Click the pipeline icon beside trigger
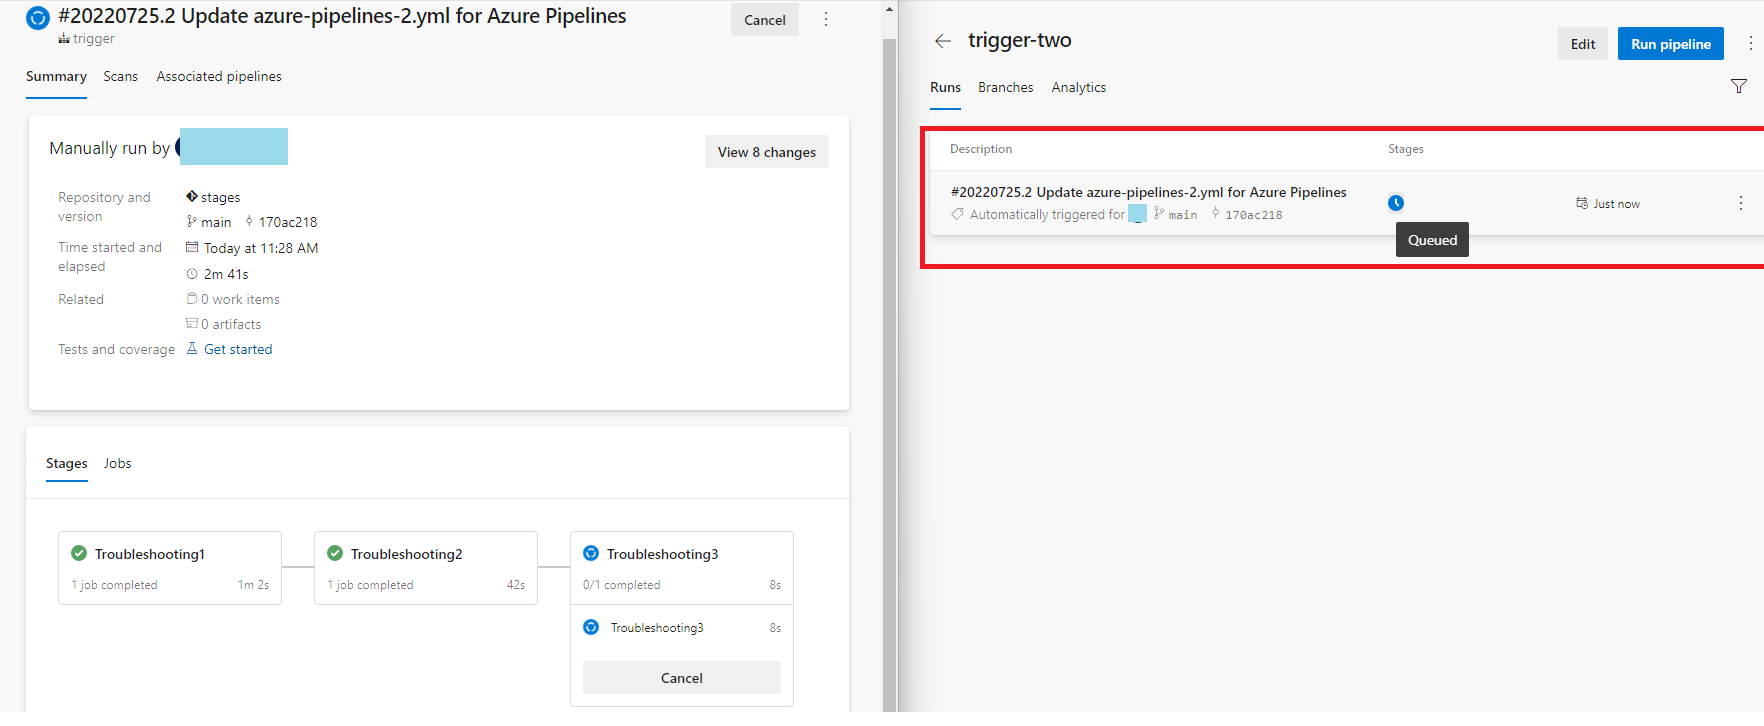The image size is (1764, 726). [64, 39]
